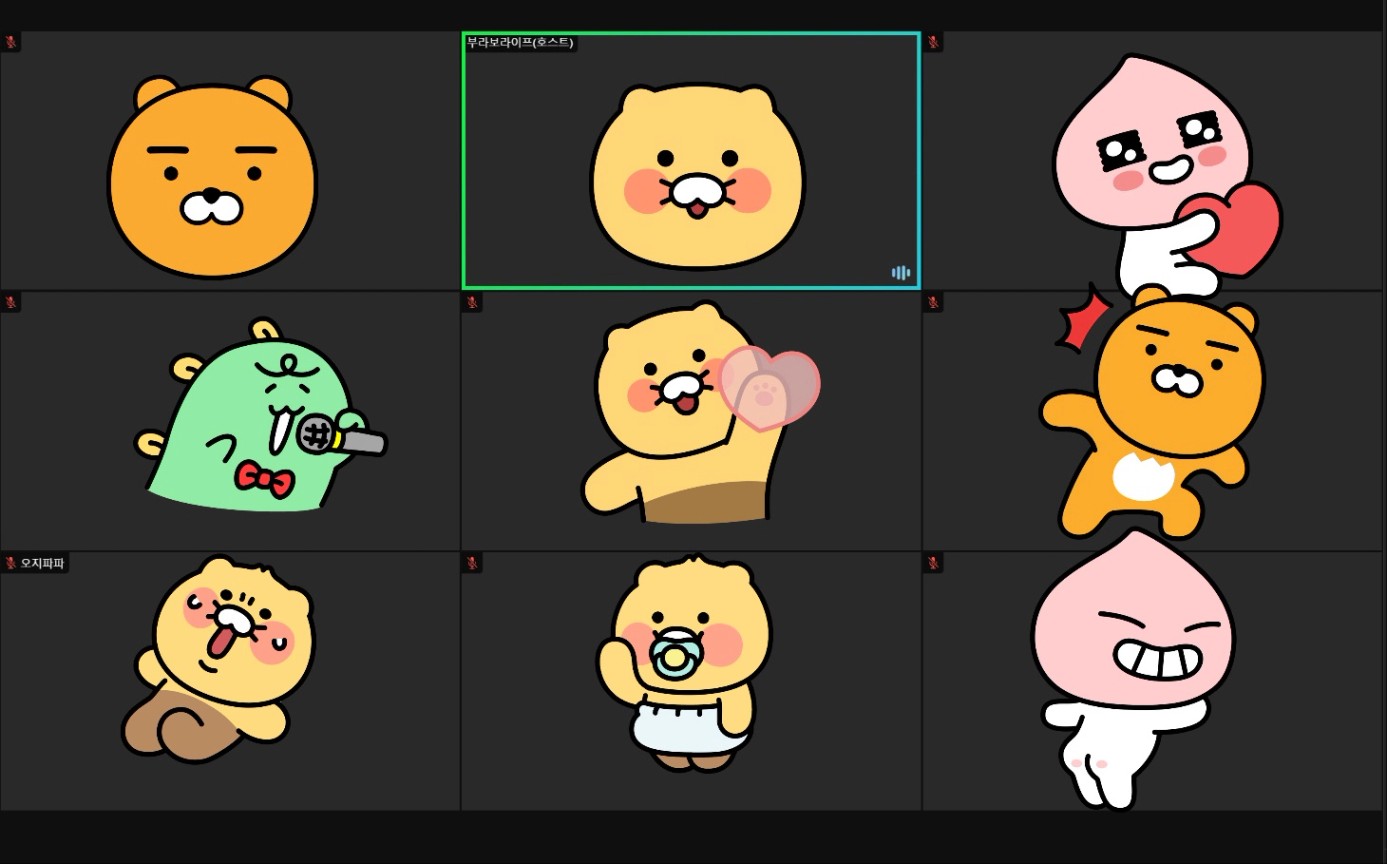Screen dimensions: 1387x864
Task: Click muted mic icon on Choonsik pink heart tile
Action: click(x=472, y=302)
